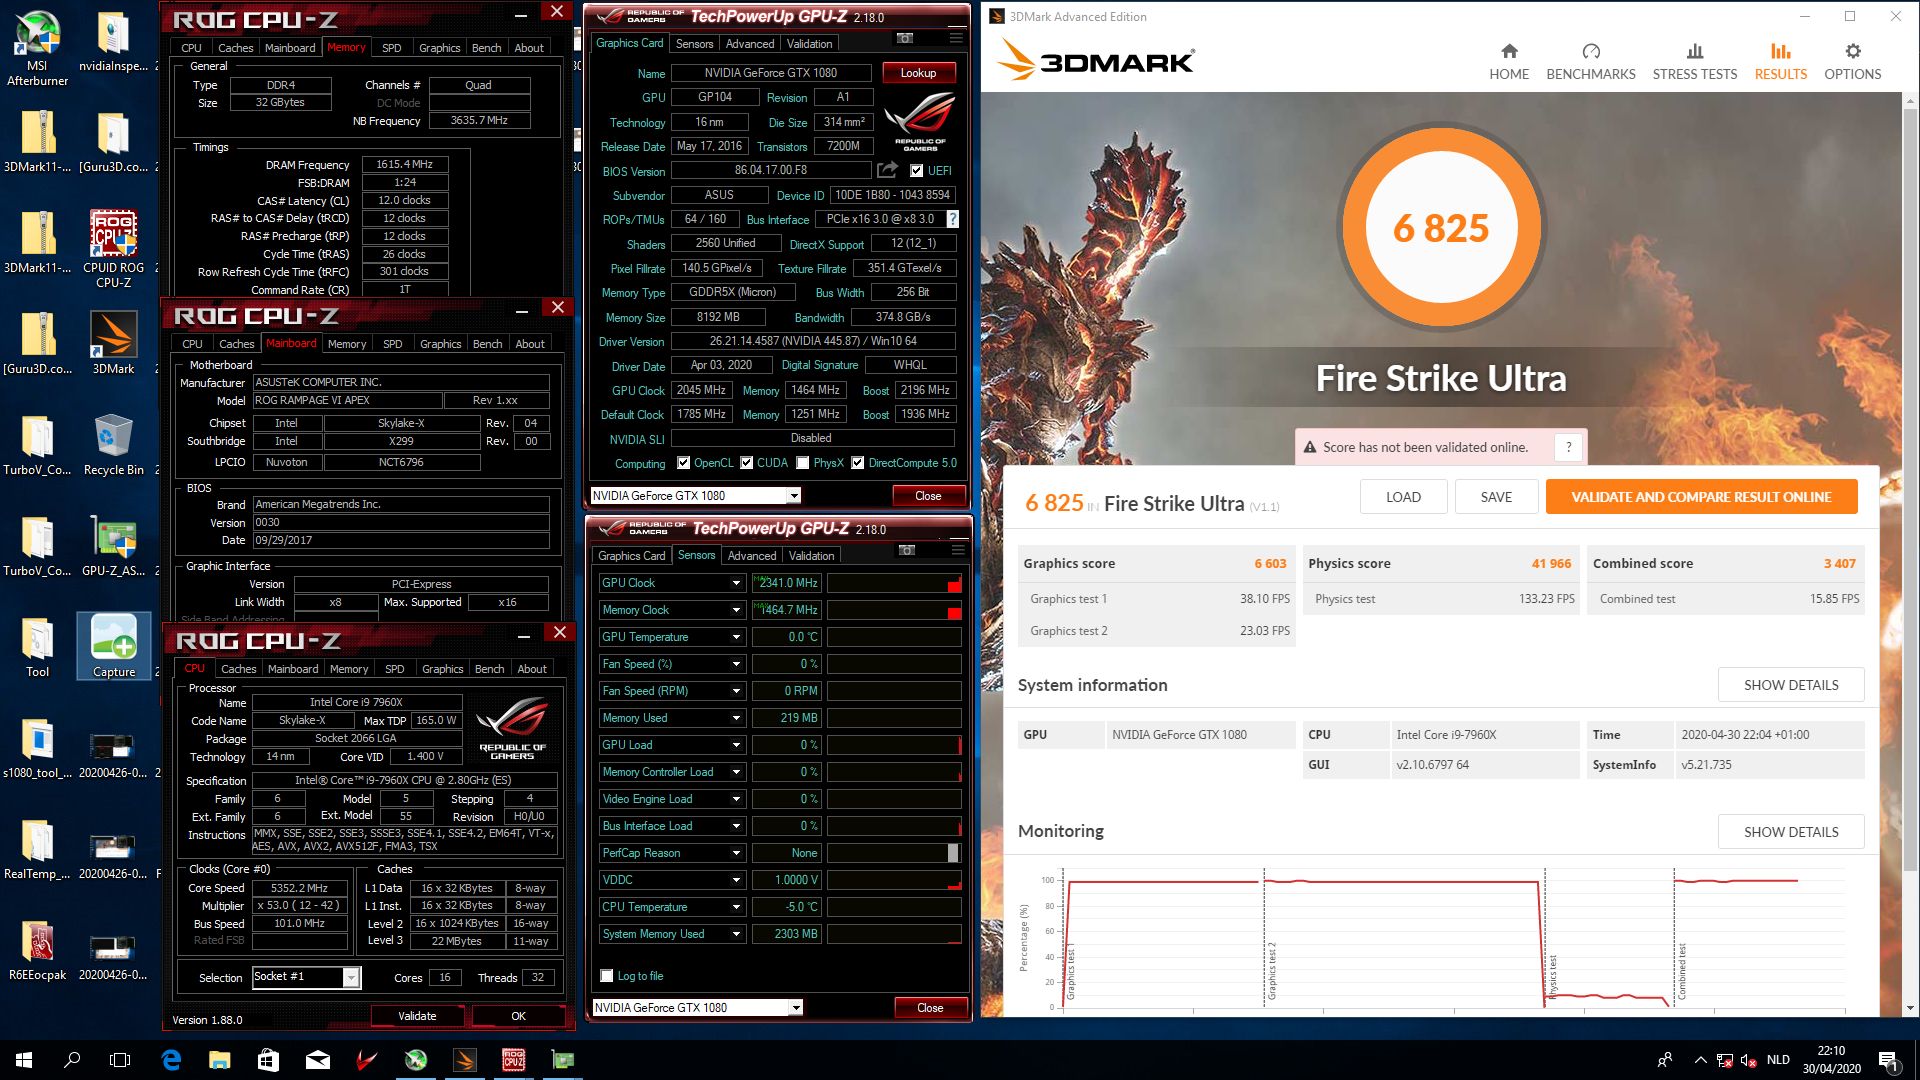Viewport: 1920px width, 1080px height.
Task: Click the 6 825 score circle
Action: point(1441,228)
